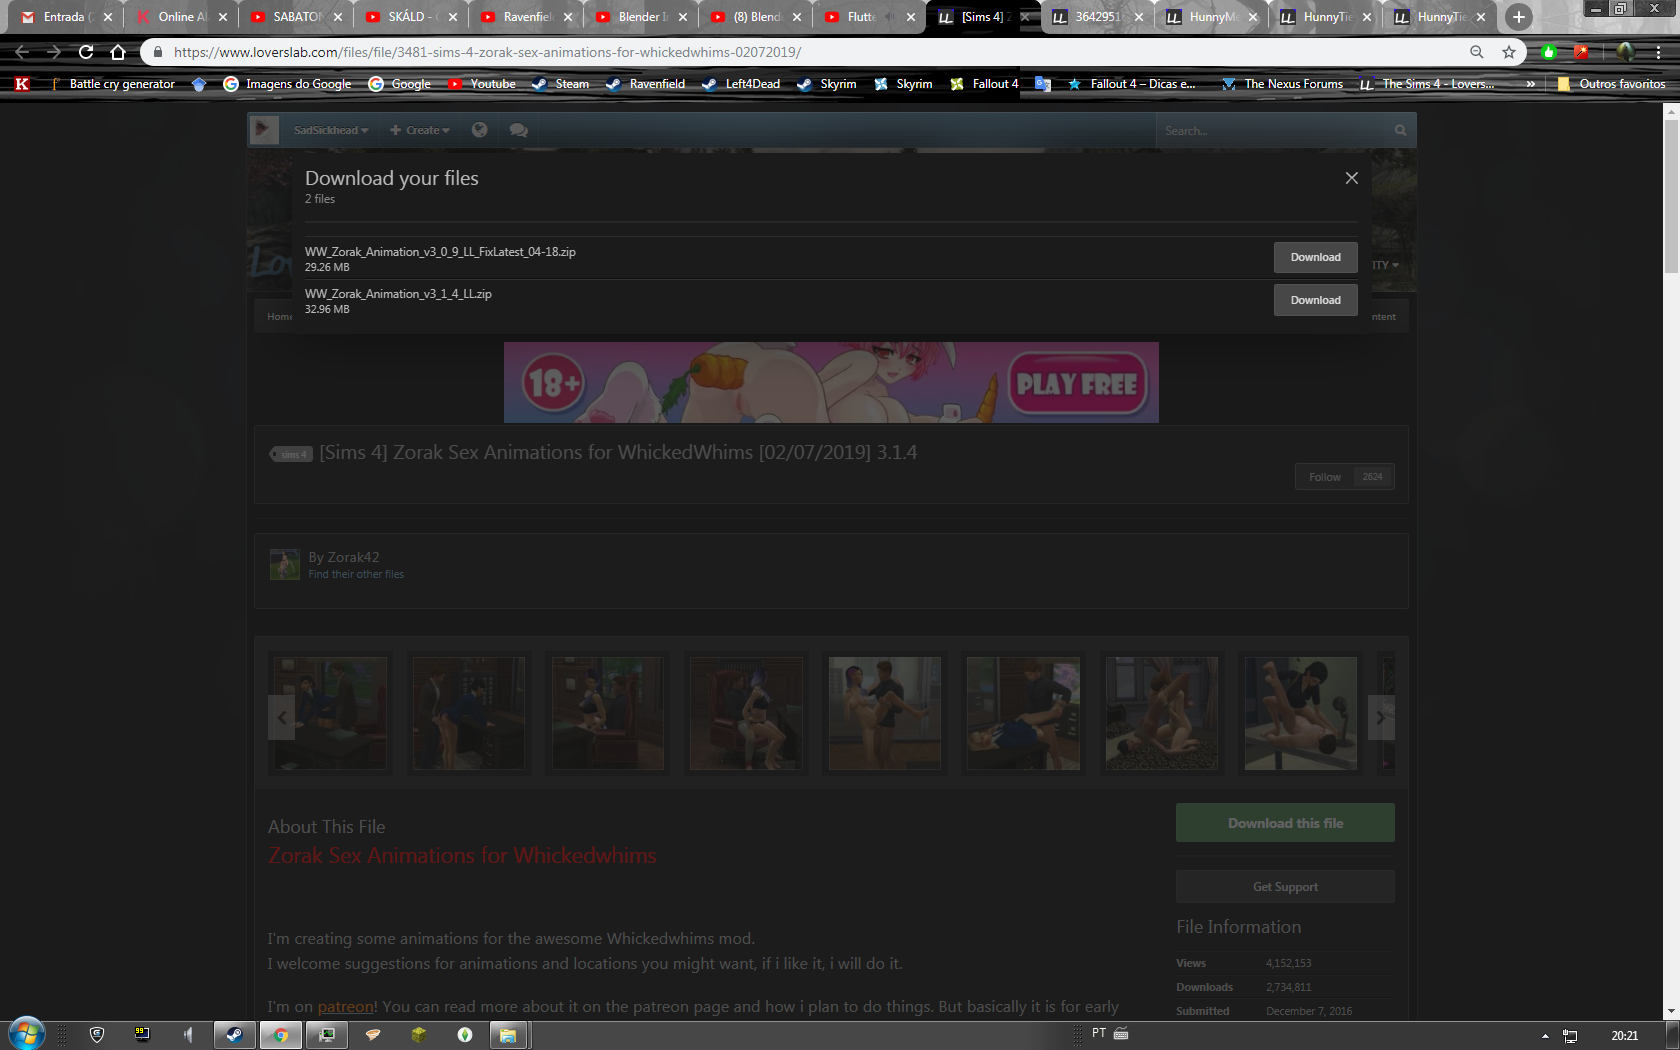This screenshot has height=1050, width=1680.
Task: Click the PLAY FREE banner advertisement
Action: 831,382
